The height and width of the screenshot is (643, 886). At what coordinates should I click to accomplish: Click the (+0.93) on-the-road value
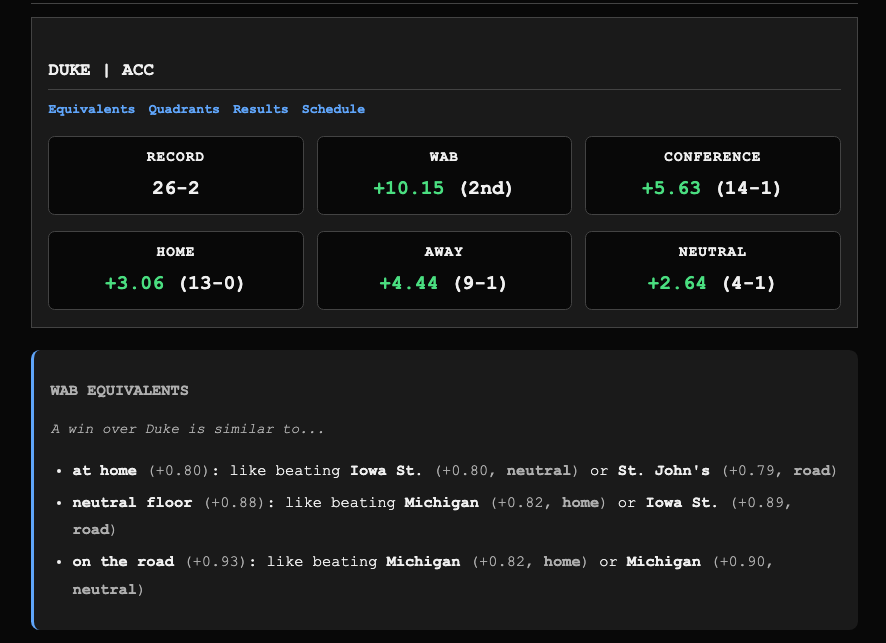216,562
